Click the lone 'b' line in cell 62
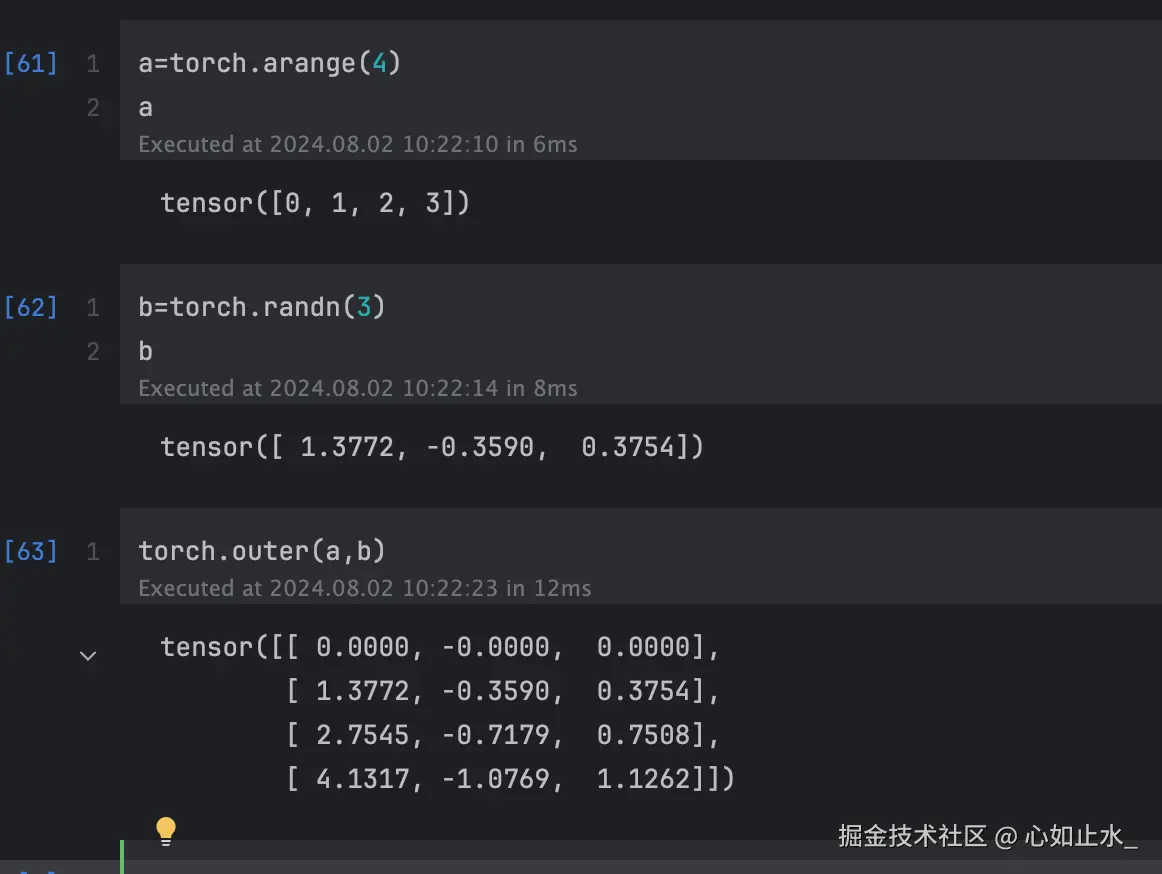 coord(146,351)
